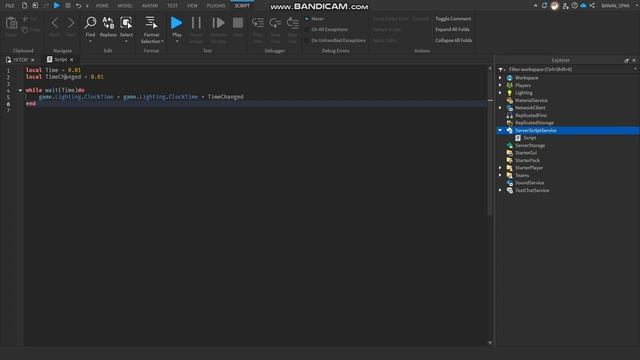Screen dimensions: 640x360
Task: Switch to the VIEW ribbon tab
Action: (x=192, y=6)
